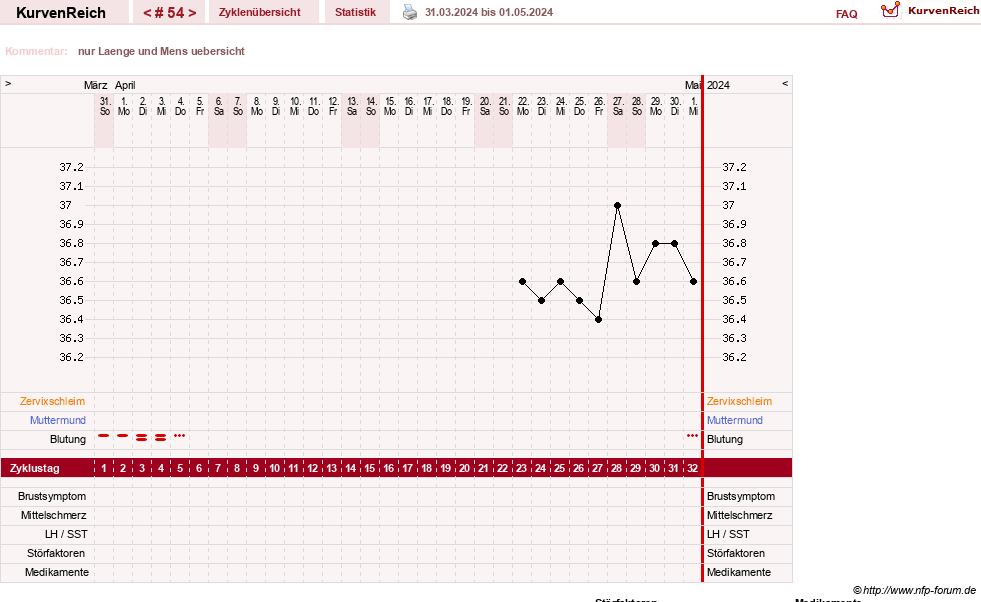Click the right Medikamente row label
The height and width of the screenshot is (602, 981).
point(739,573)
